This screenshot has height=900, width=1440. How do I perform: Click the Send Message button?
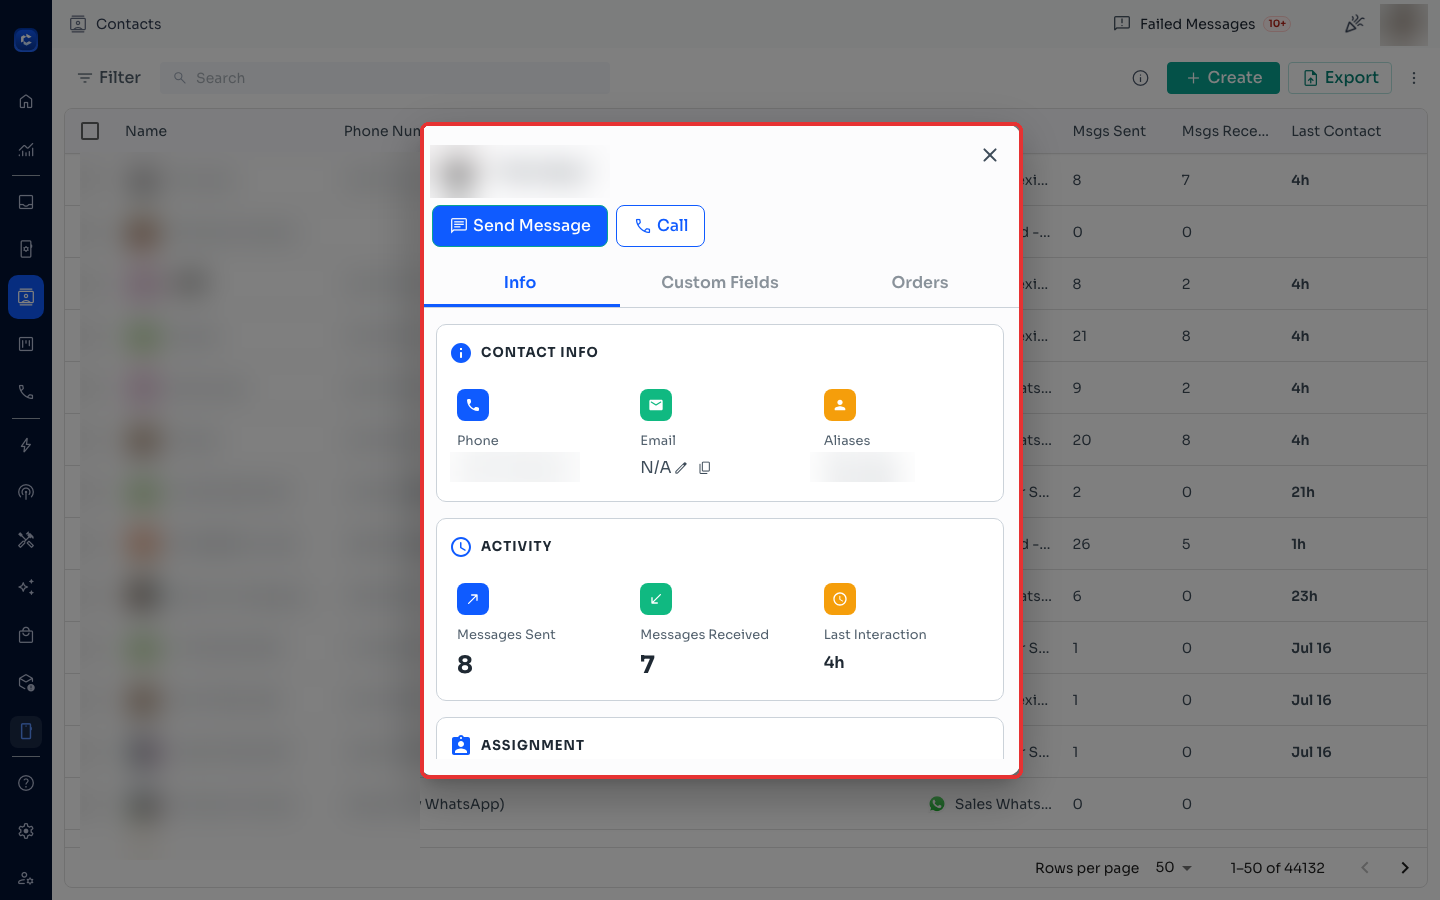(520, 226)
